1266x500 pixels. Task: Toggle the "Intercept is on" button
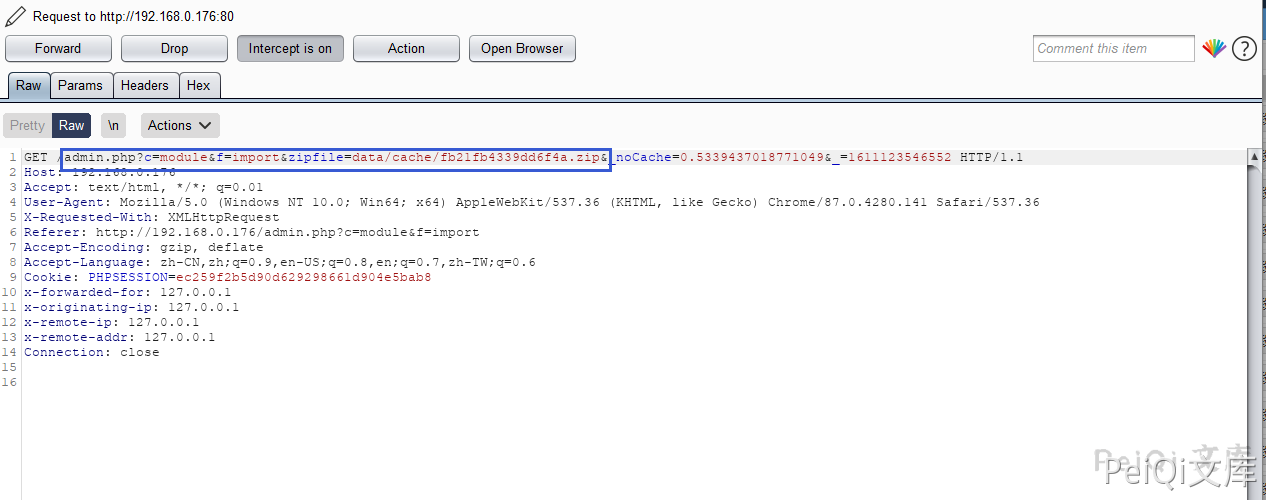point(290,48)
